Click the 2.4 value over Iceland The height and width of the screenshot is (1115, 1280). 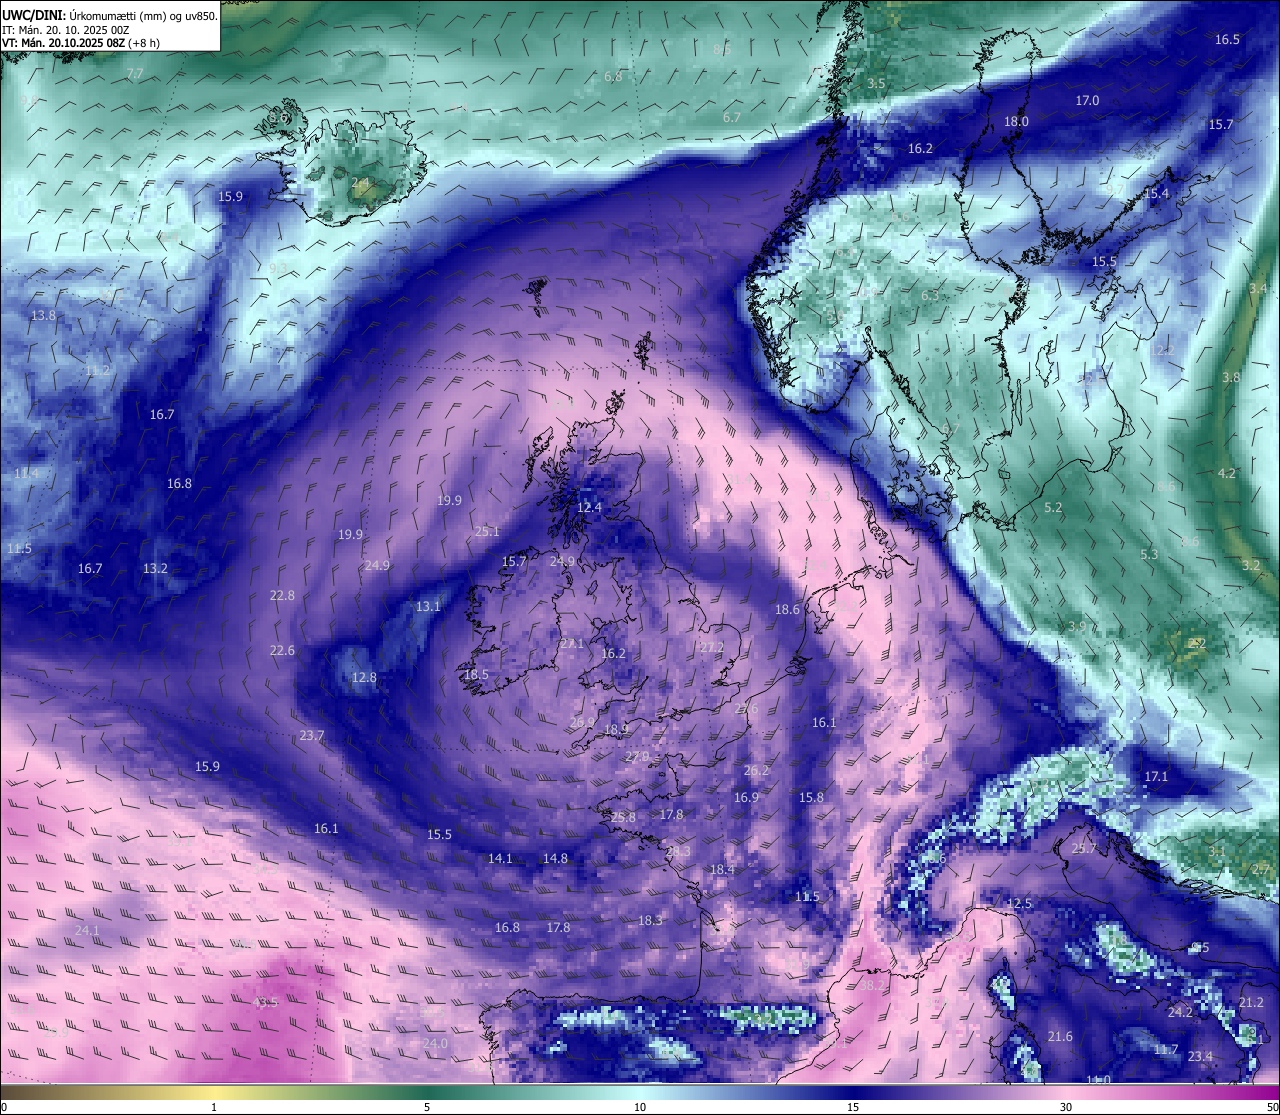point(360,183)
